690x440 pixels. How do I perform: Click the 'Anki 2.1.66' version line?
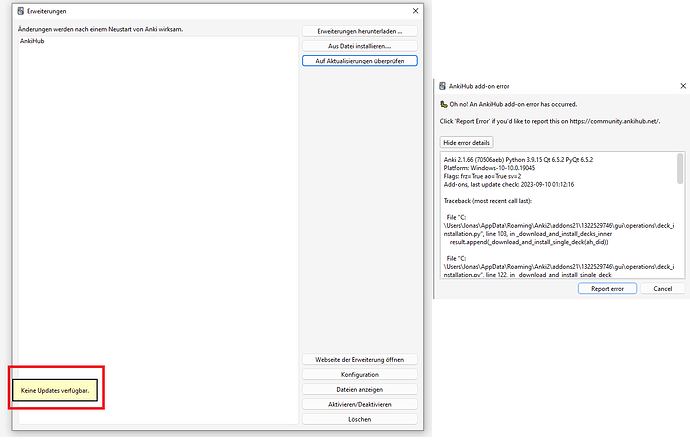point(518,159)
